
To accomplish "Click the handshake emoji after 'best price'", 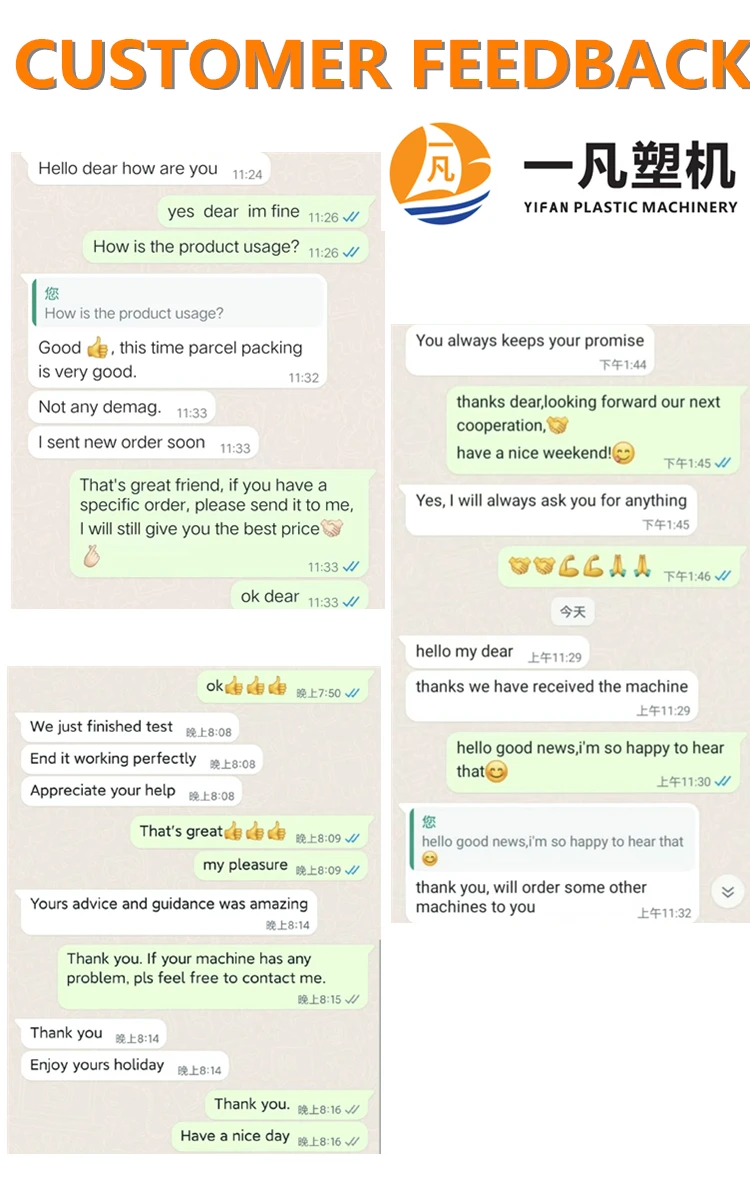I will [x=332, y=528].
